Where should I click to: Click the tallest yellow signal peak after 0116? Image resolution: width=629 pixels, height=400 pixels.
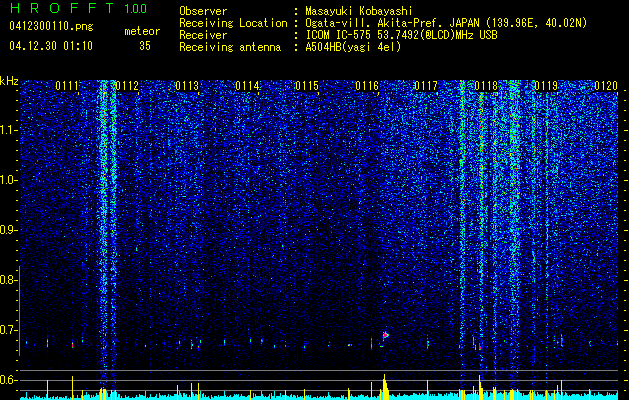[384, 387]
